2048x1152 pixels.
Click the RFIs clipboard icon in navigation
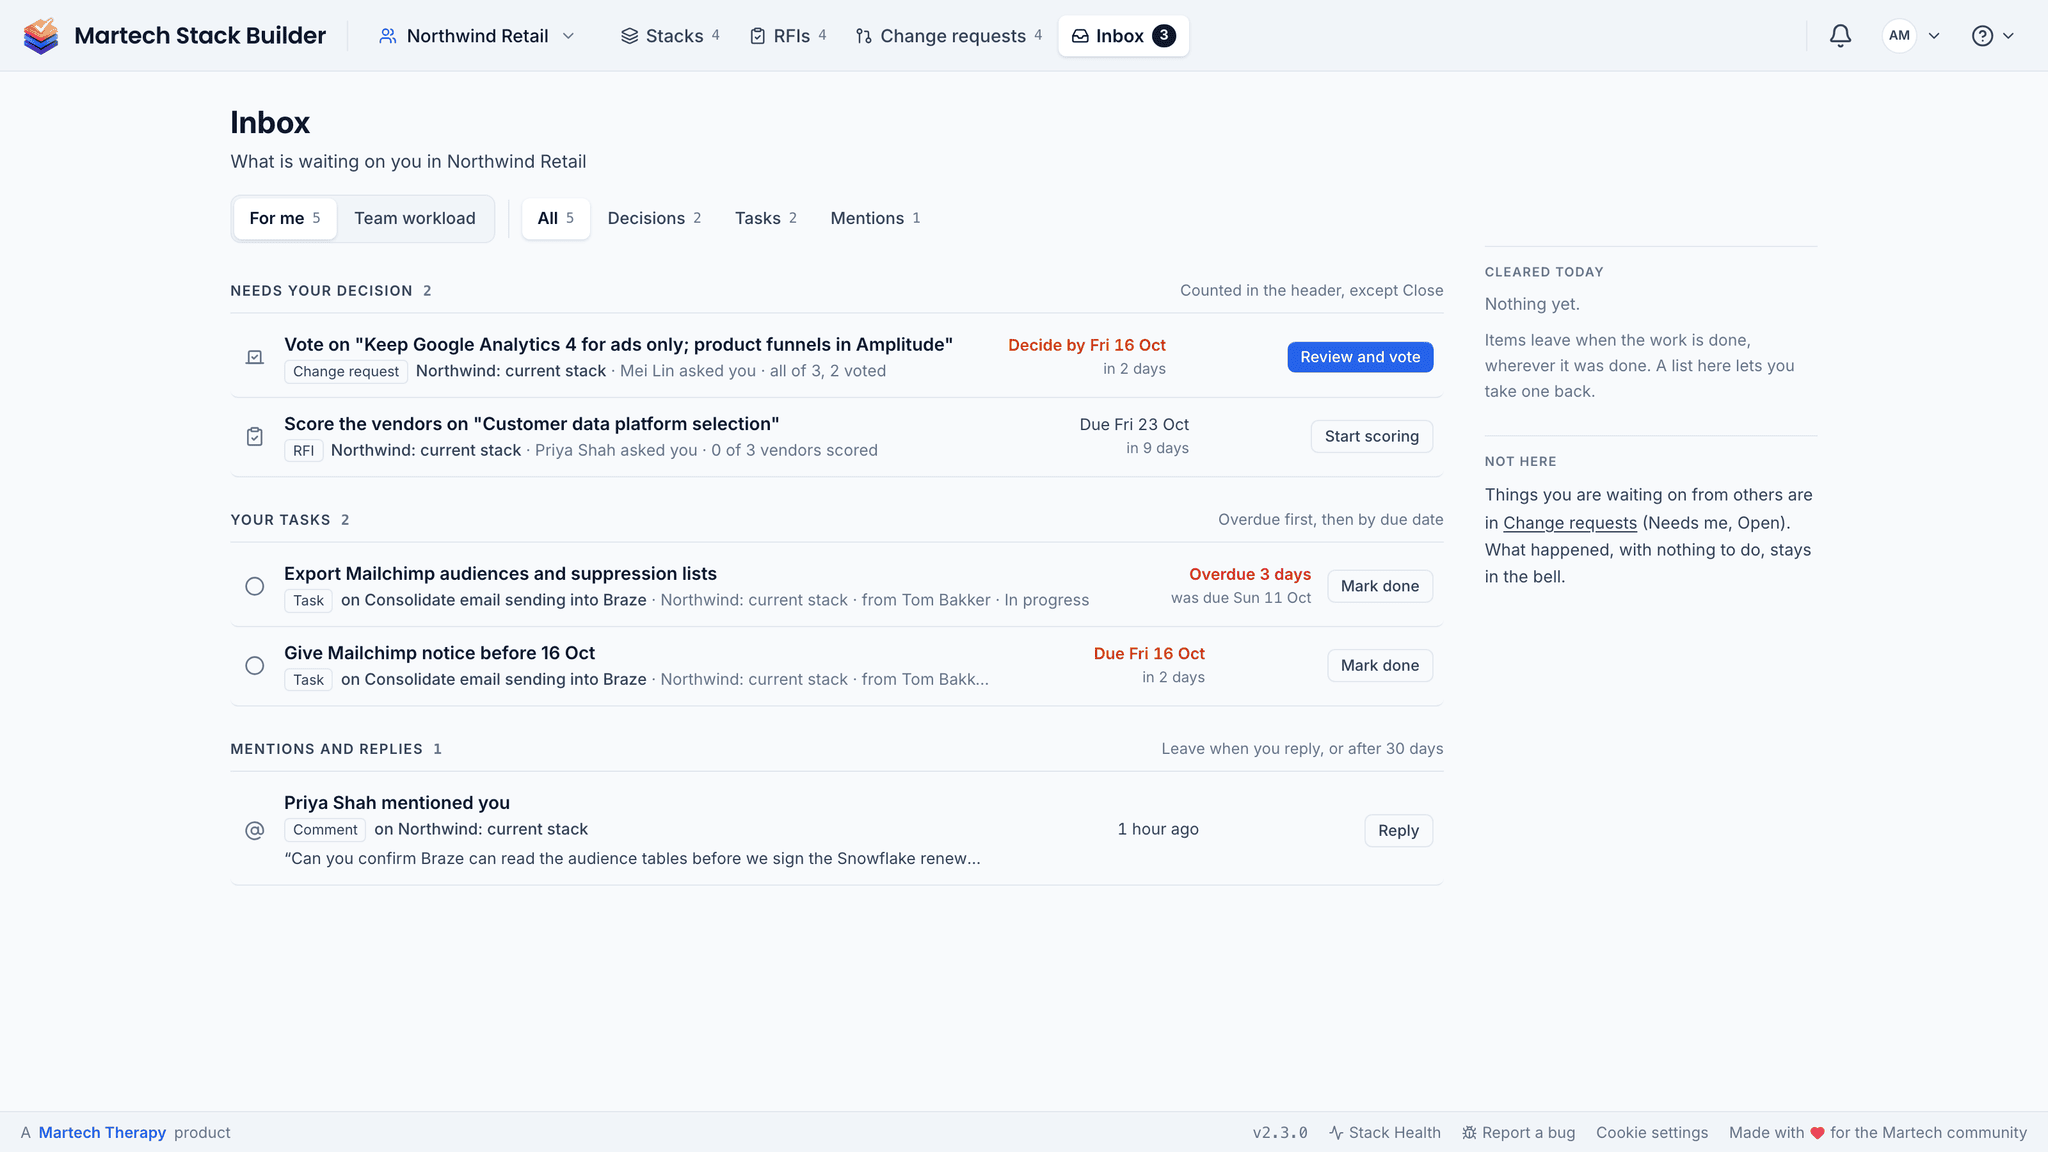pyautogui.click(x=758, y=36)
